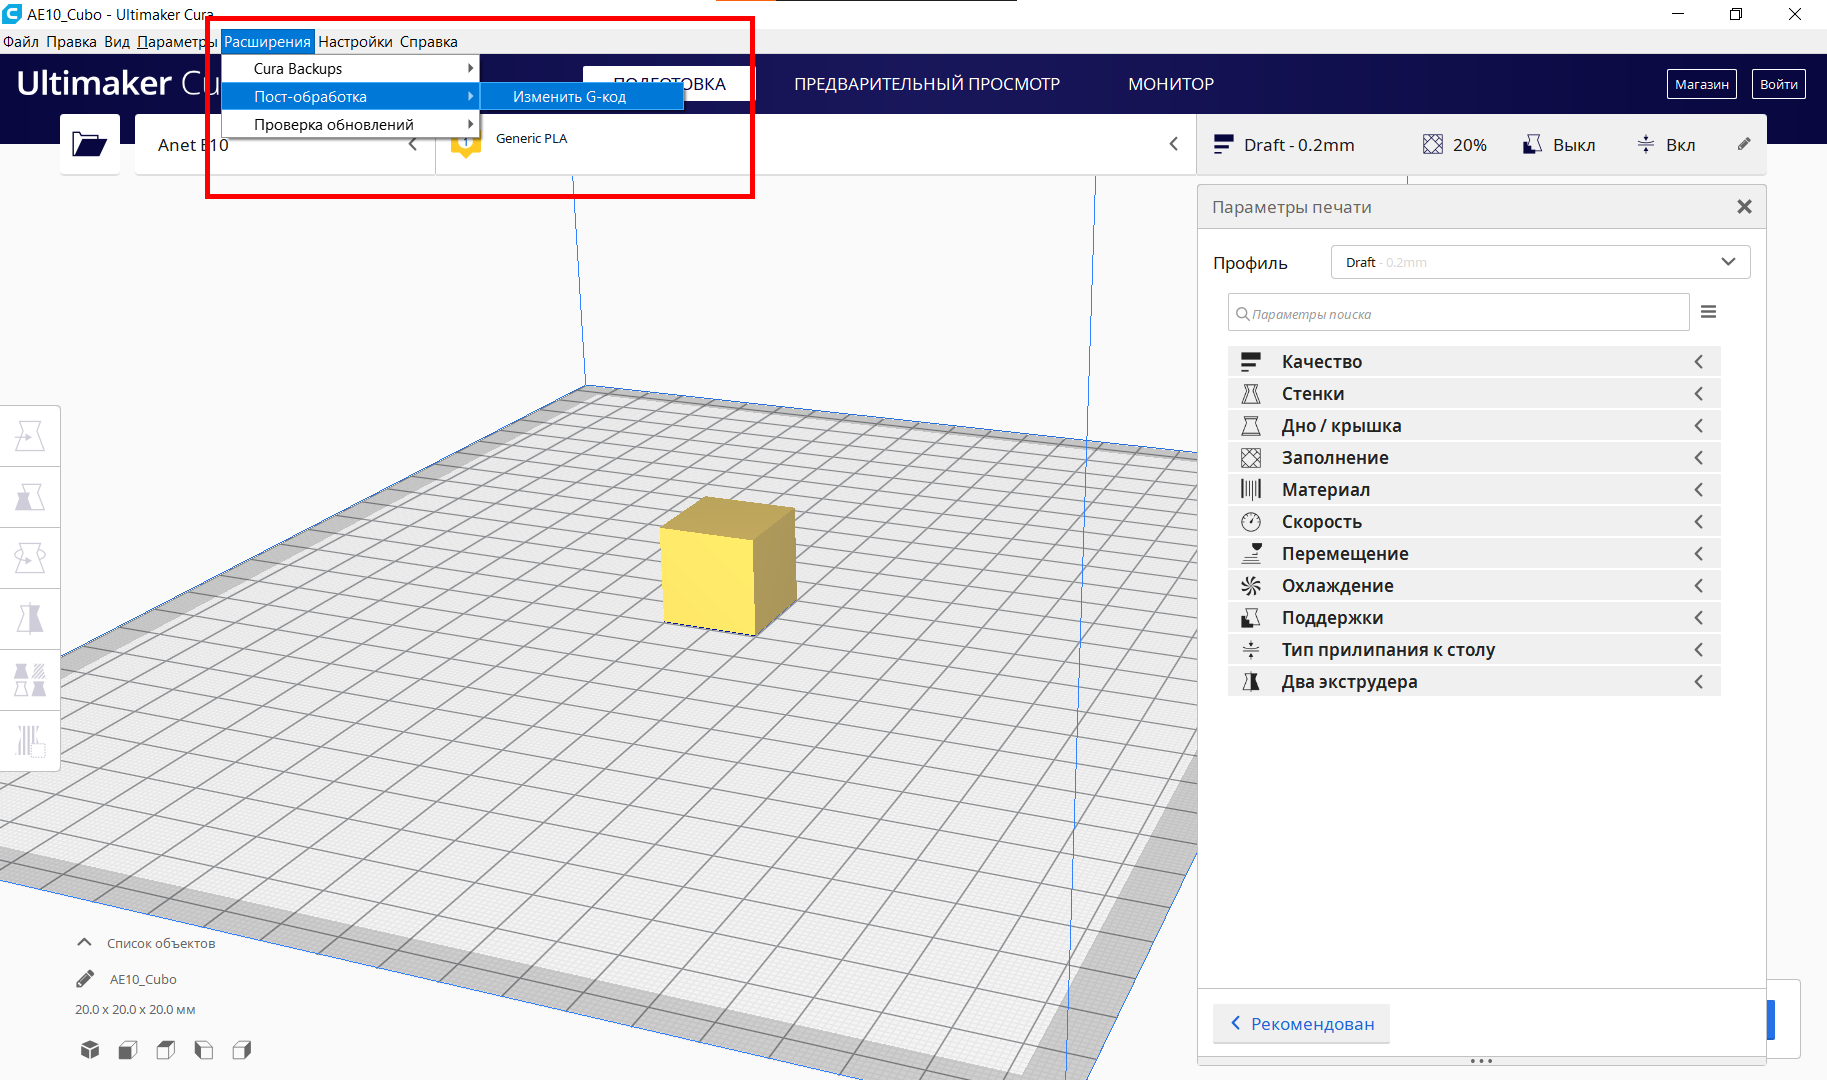Image resolution: width=1827 pixels, height=1080 pixels.
Task: Collapse the Список объектов list
Action: 85,943
